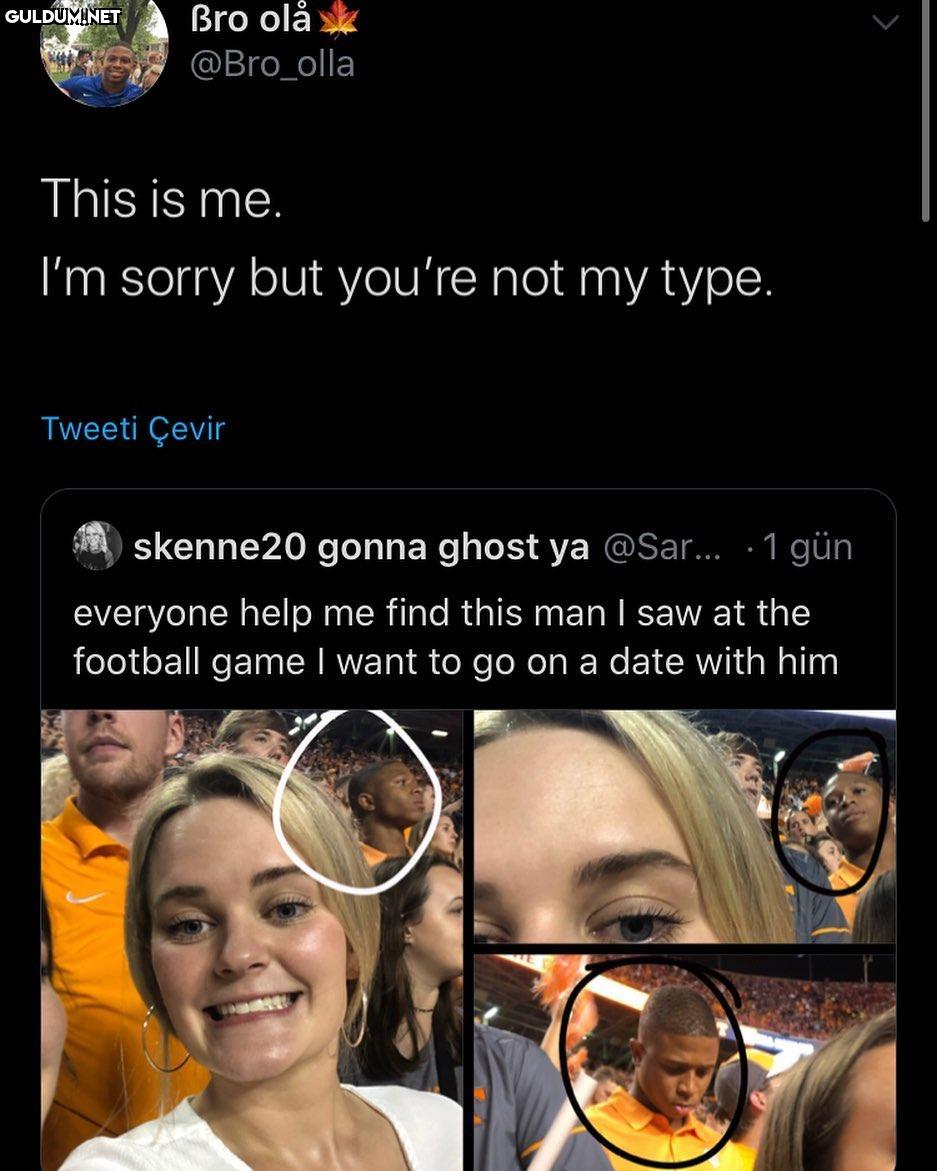
Task: Open the bottom-right stadium photo
Action: click(x=684, y=1062)
